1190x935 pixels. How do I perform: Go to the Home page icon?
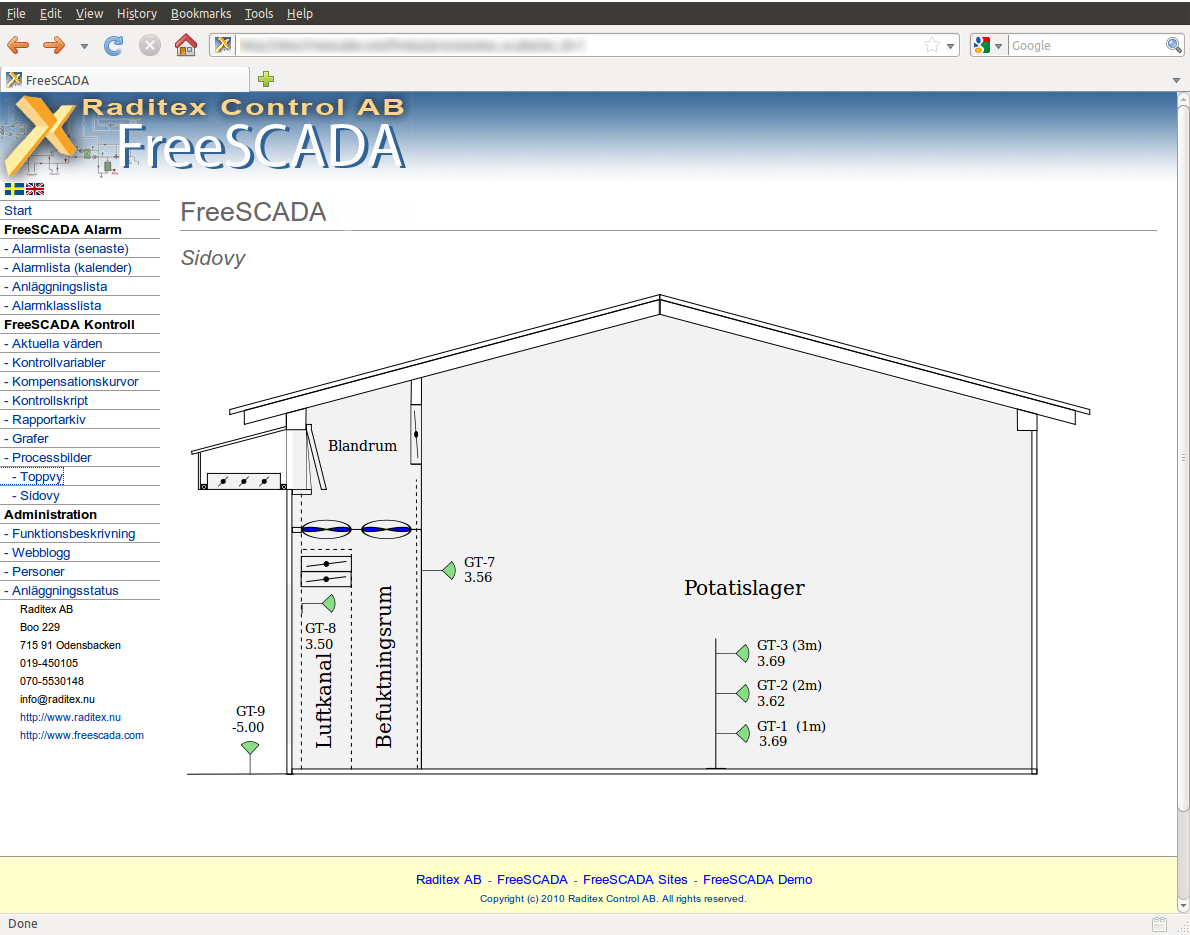coord(186,45)
